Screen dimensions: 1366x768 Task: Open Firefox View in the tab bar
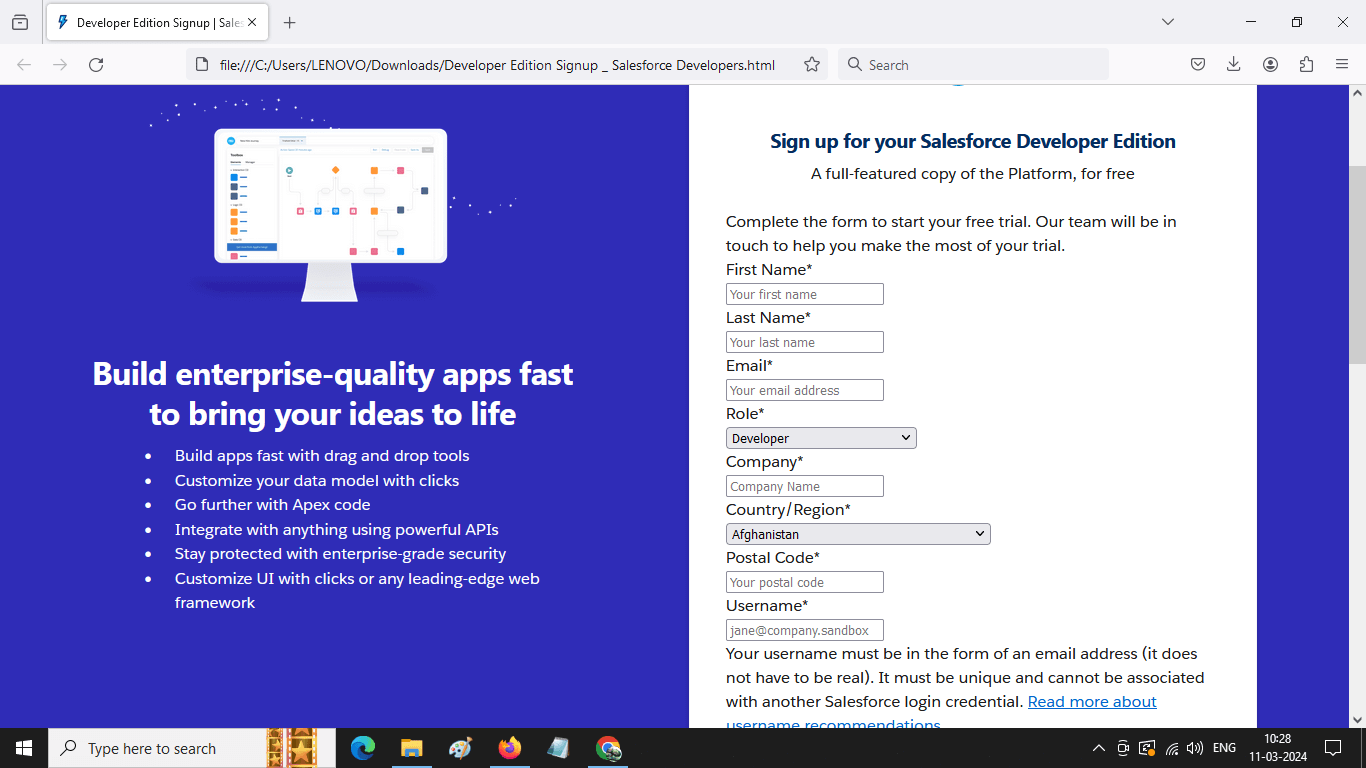pos(21,22)
